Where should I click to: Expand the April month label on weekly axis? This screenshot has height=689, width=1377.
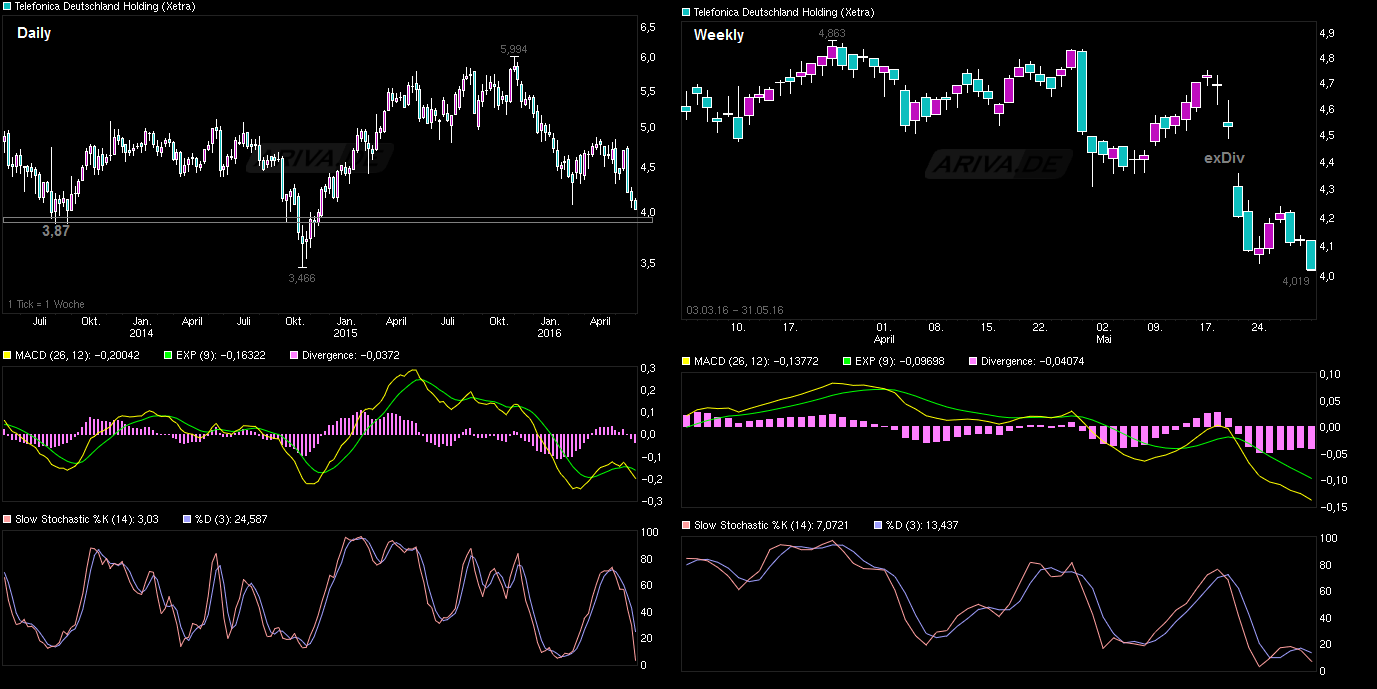tap(884, 339)
